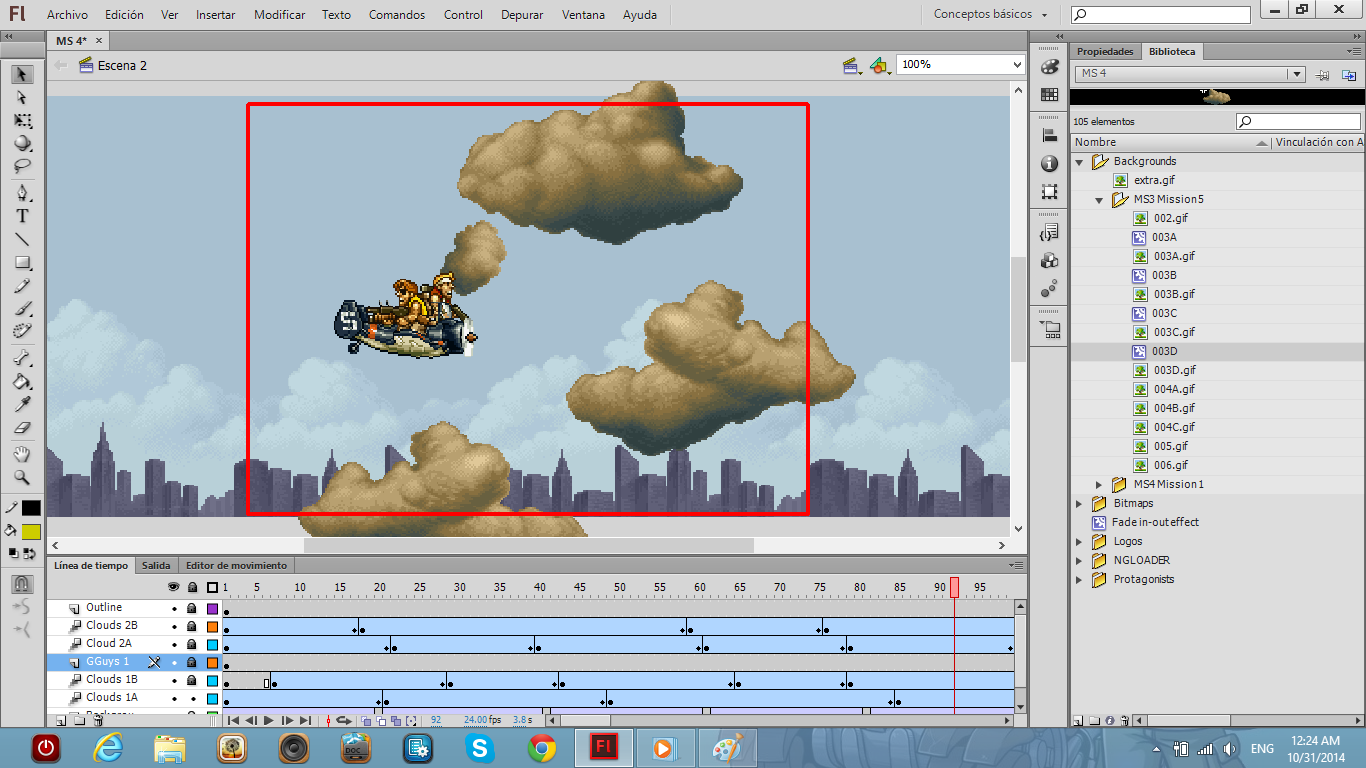Select the Deco tool
This screenshot has width=1366, height=768.
[22, 331]
